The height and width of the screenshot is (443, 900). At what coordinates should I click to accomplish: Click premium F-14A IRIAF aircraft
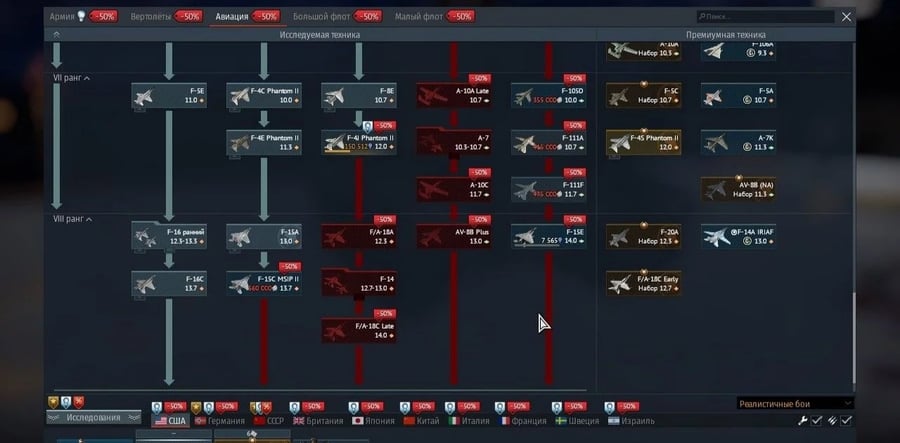pyautogui.click(x=738, y=236)
